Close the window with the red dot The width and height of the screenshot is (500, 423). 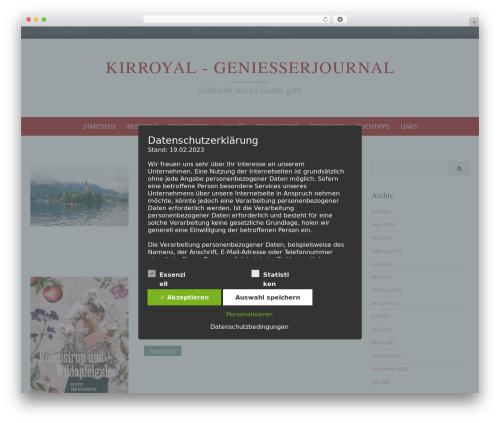(29, 19)
